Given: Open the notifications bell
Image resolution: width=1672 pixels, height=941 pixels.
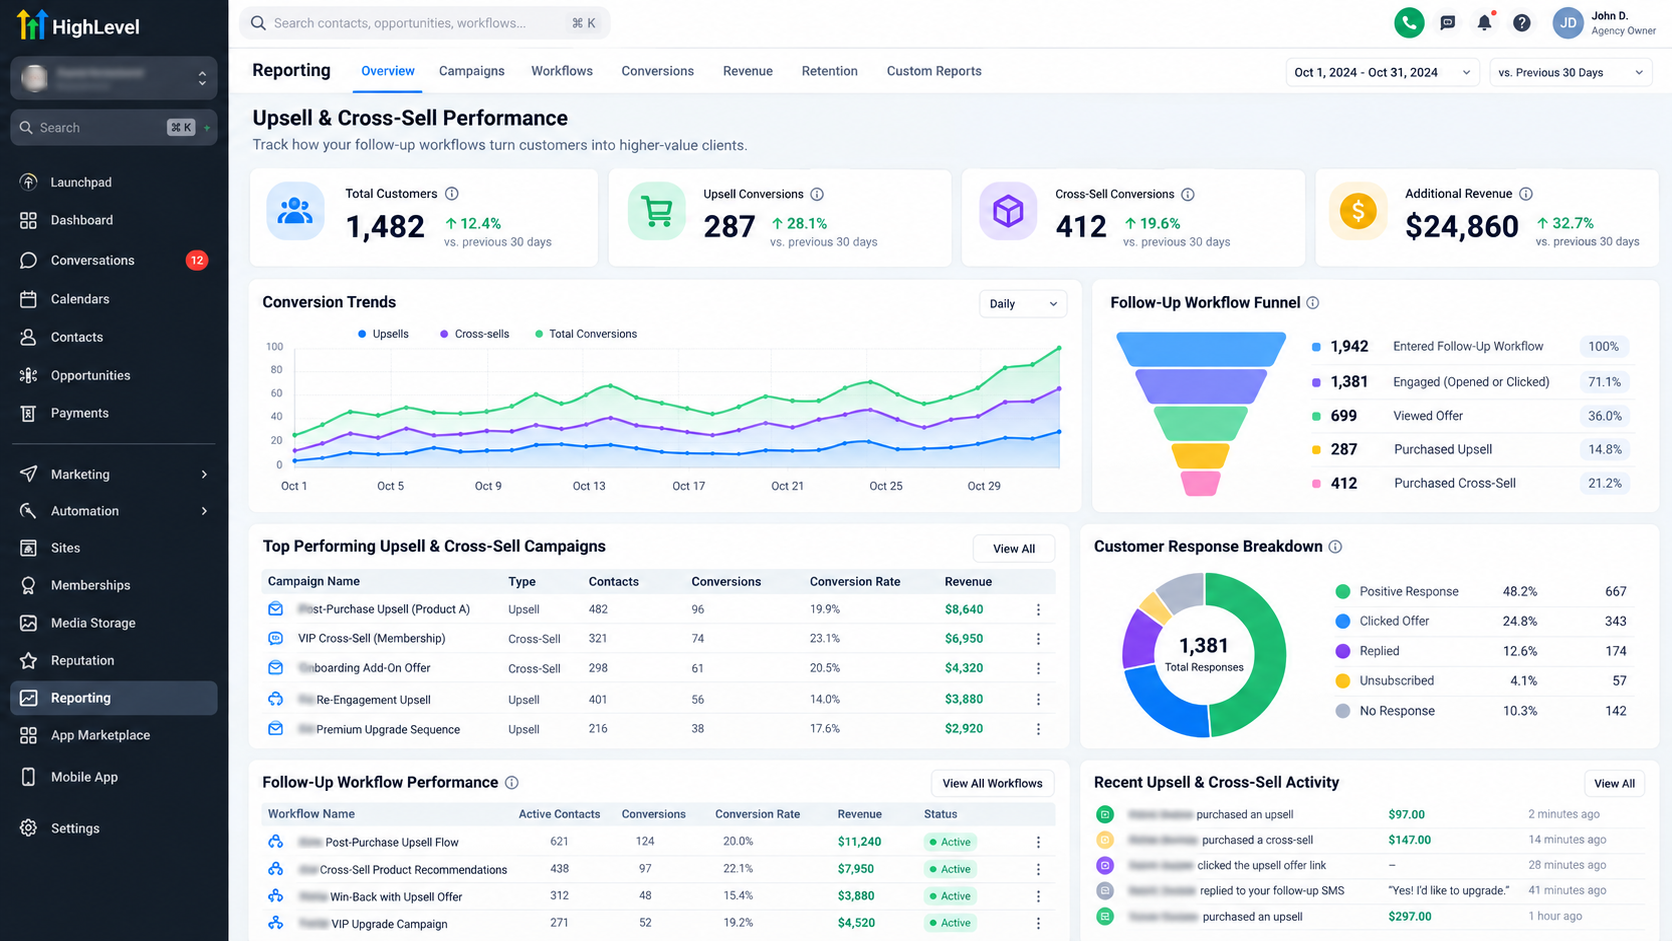Looking at the screenshot, I should (x=1484, y=22).
